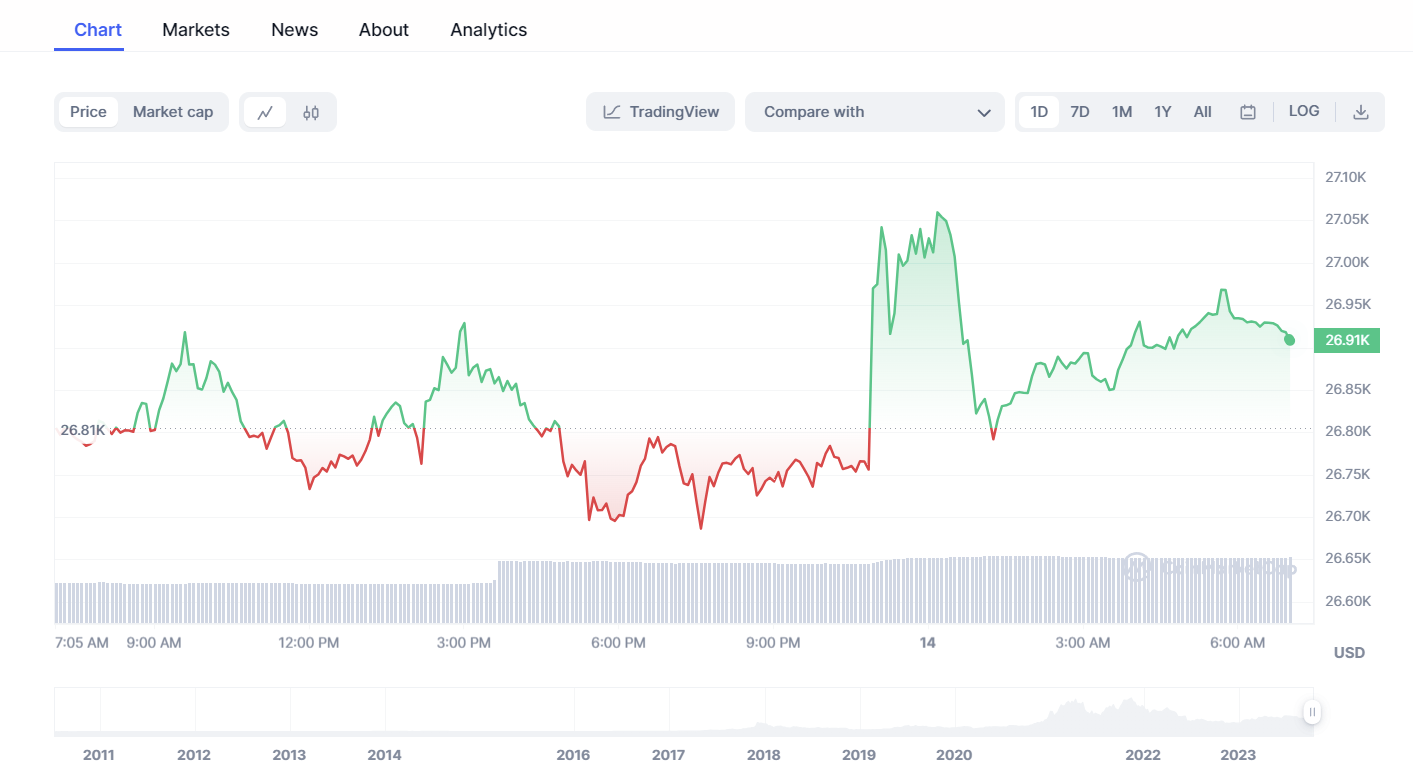This screenshot has width=1413, height=776.
Task: Select the 7D range button
Action: 1080,112
